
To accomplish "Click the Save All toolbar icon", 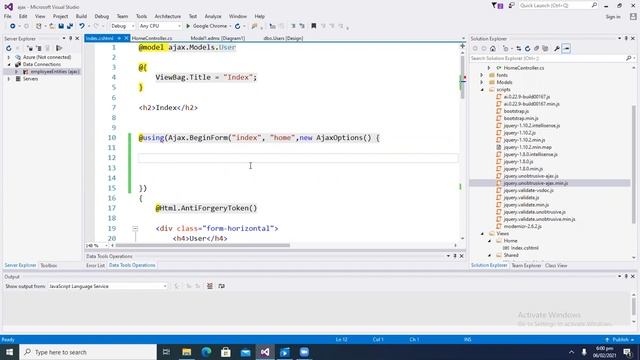I will pos(70,26).
